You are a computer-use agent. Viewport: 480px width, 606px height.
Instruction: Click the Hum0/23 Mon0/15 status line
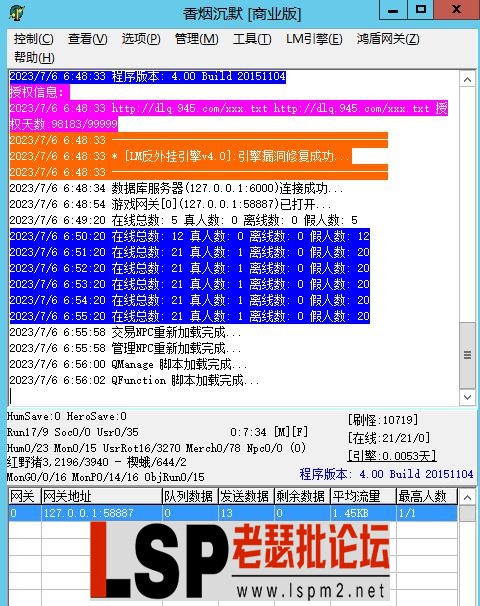point(156,448)
